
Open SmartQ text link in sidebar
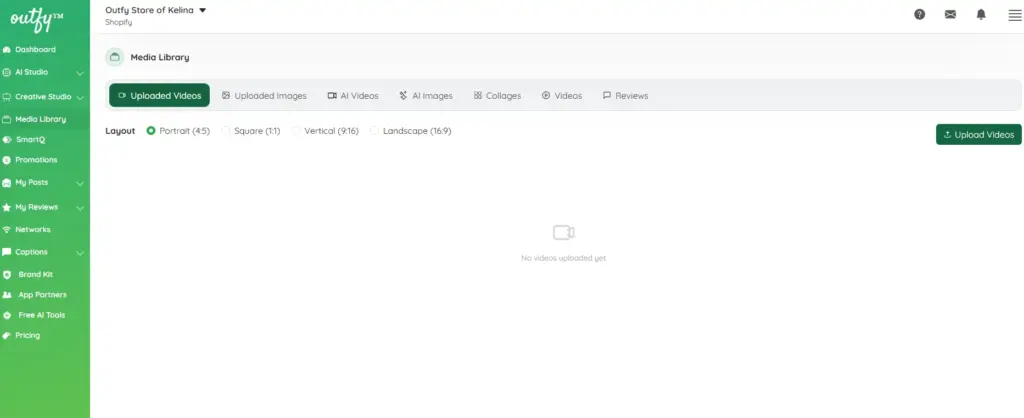tap(30, 140)
